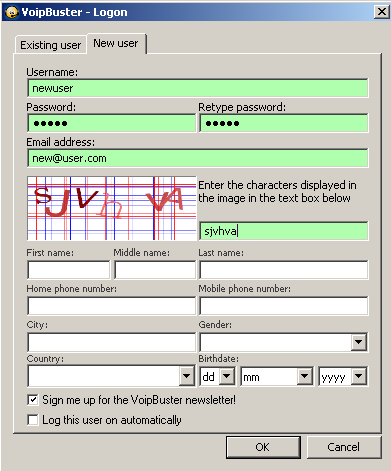Click the City input field
391x471 pixels.
pos(111,342)
